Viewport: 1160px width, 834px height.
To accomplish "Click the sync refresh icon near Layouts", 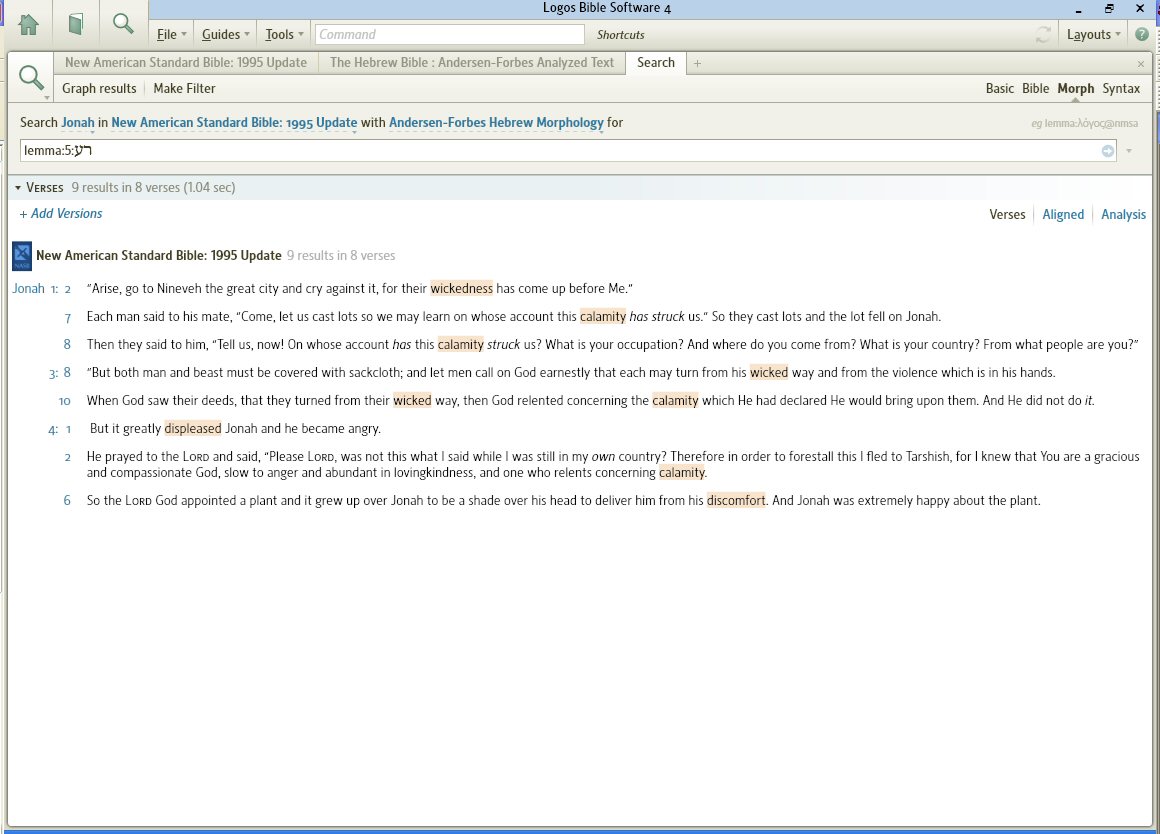I will 1043,34.
